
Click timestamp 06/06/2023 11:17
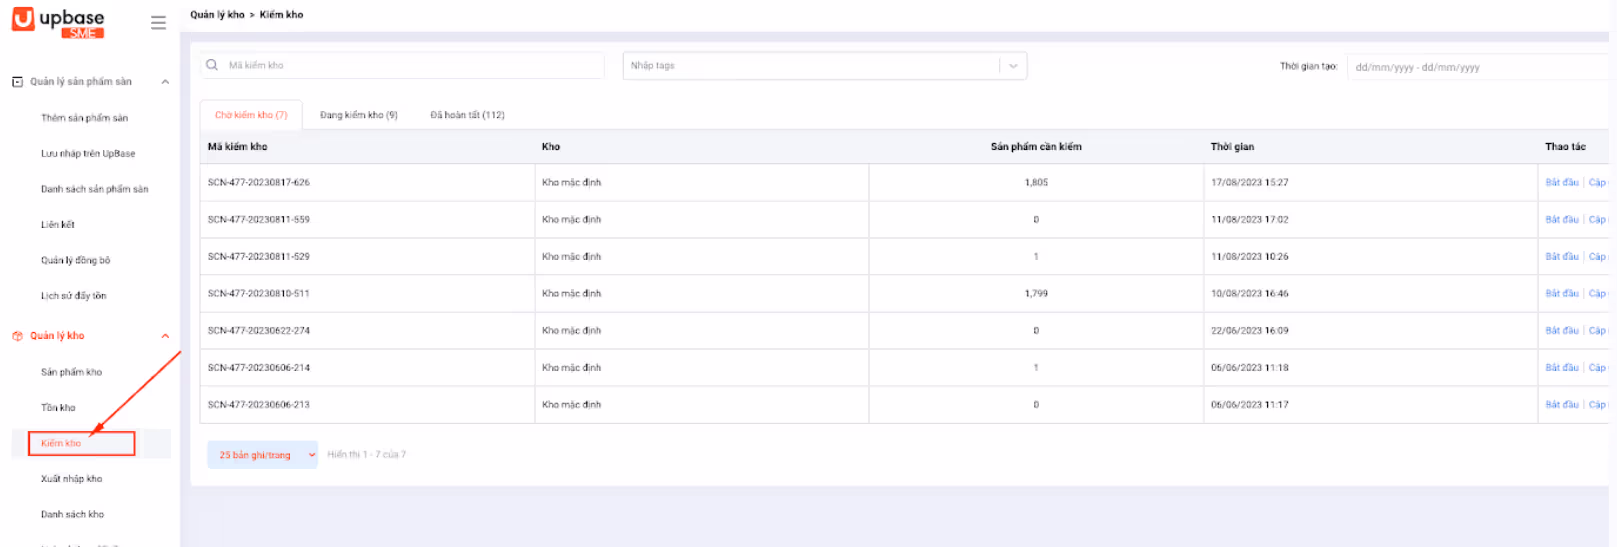[1250, 405]
